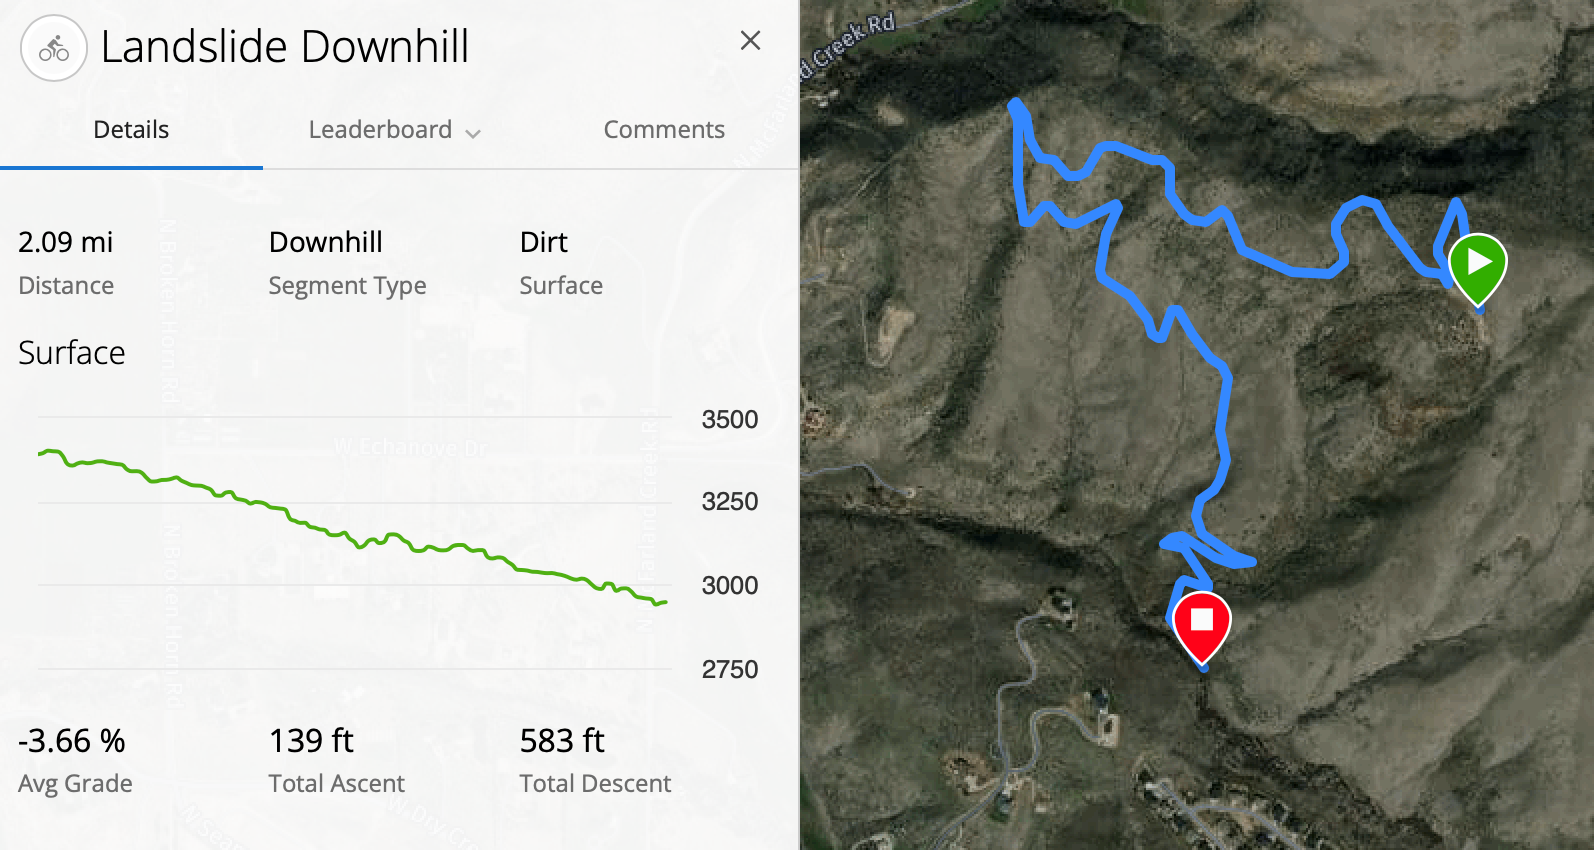Click the cycling activity icon beside the title
Screen dimensions: 1594x850
(54, 47)
